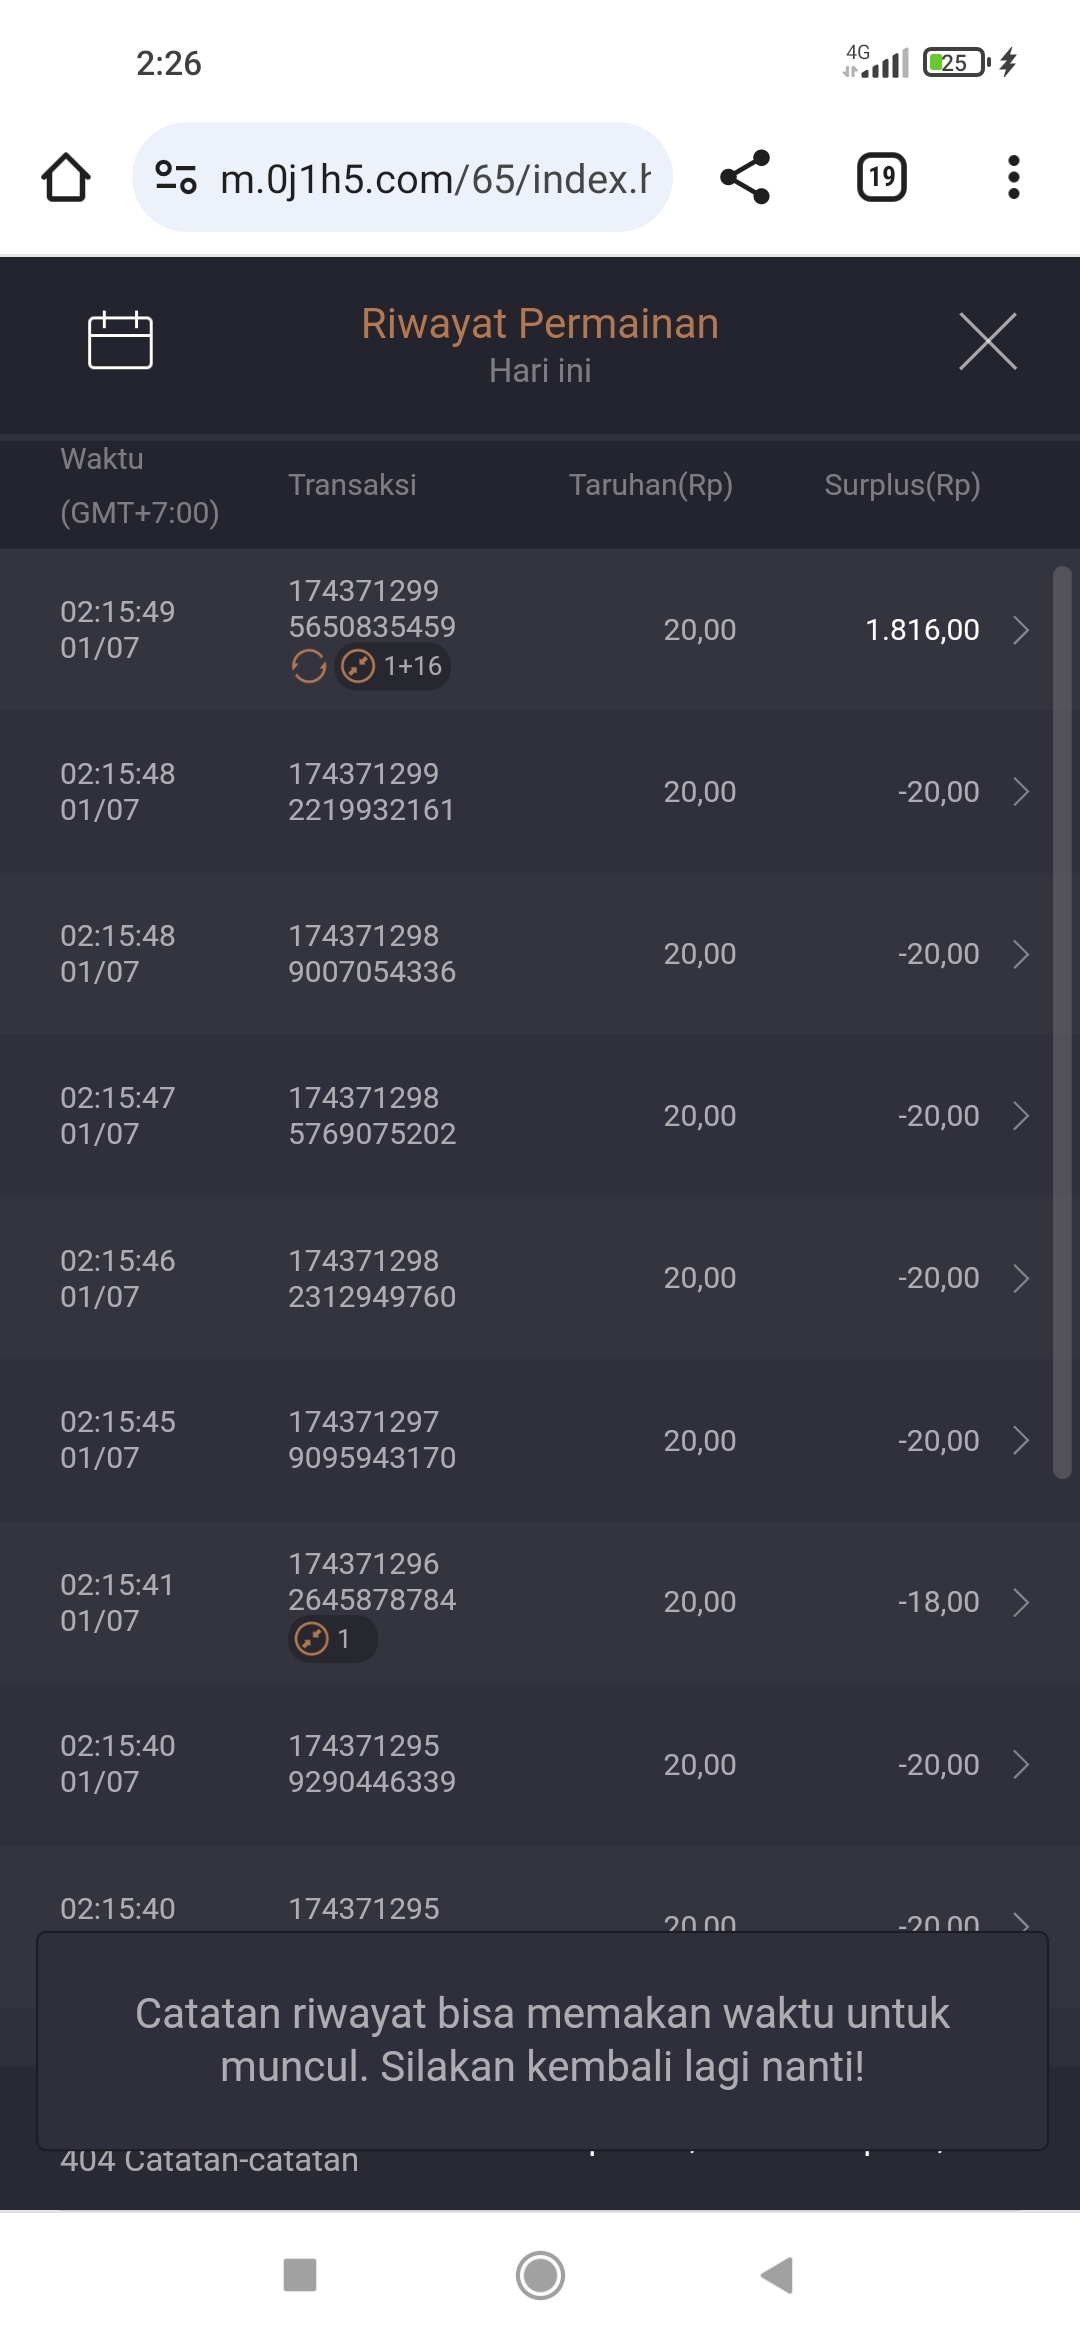Tap the share icon in browser bar

(745, 178)
